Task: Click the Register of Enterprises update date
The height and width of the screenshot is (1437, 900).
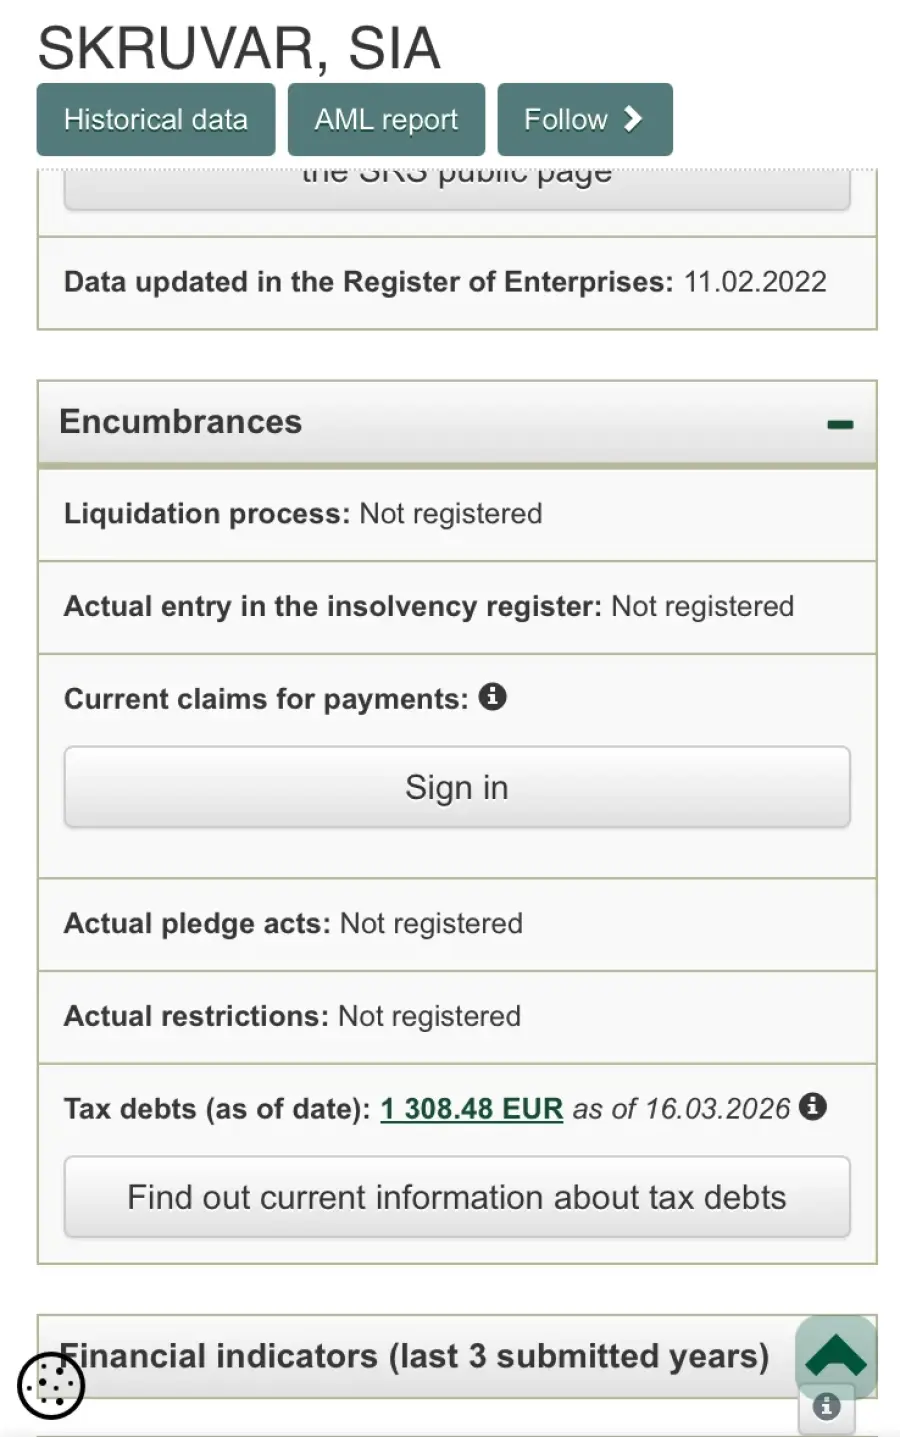Action: tap(755, 282)
